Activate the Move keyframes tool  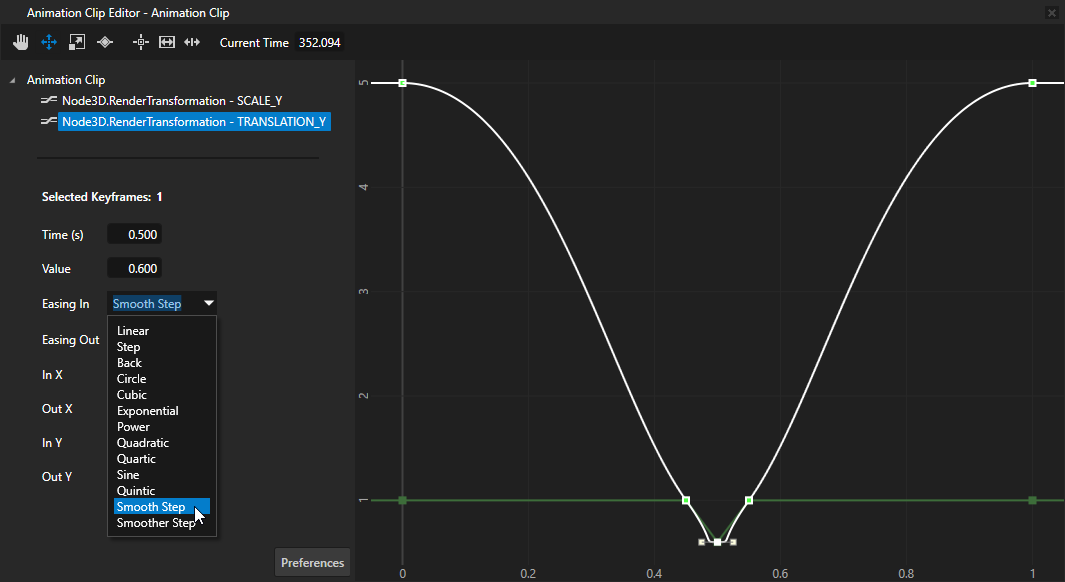(x=48, y=42)
